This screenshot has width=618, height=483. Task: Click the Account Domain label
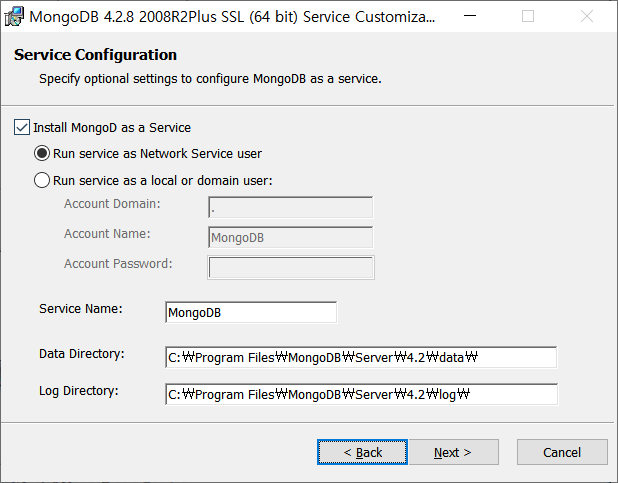click(x=112, y=203)
